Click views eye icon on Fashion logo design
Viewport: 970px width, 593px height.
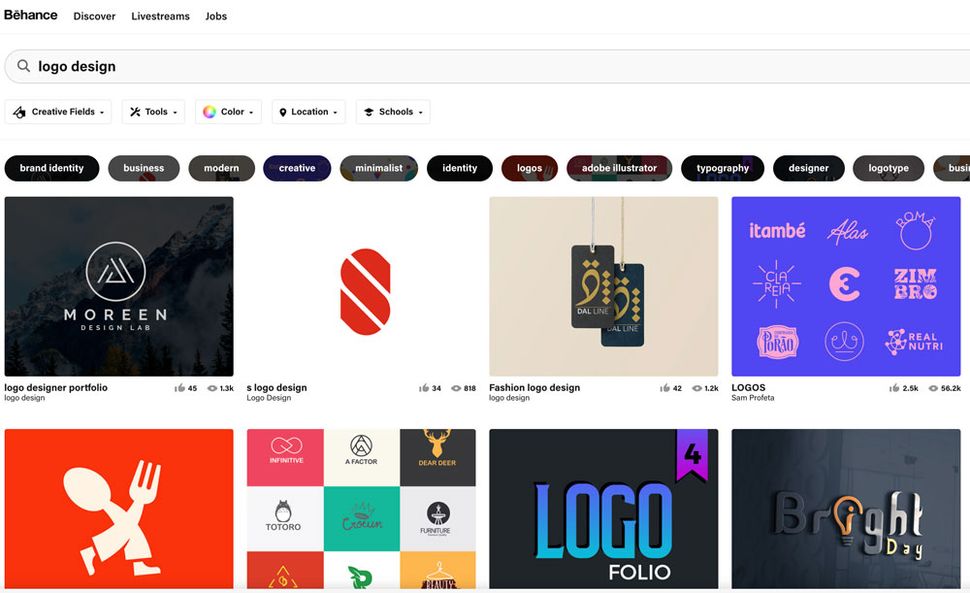pyautogui.click(x=697, y=388)
